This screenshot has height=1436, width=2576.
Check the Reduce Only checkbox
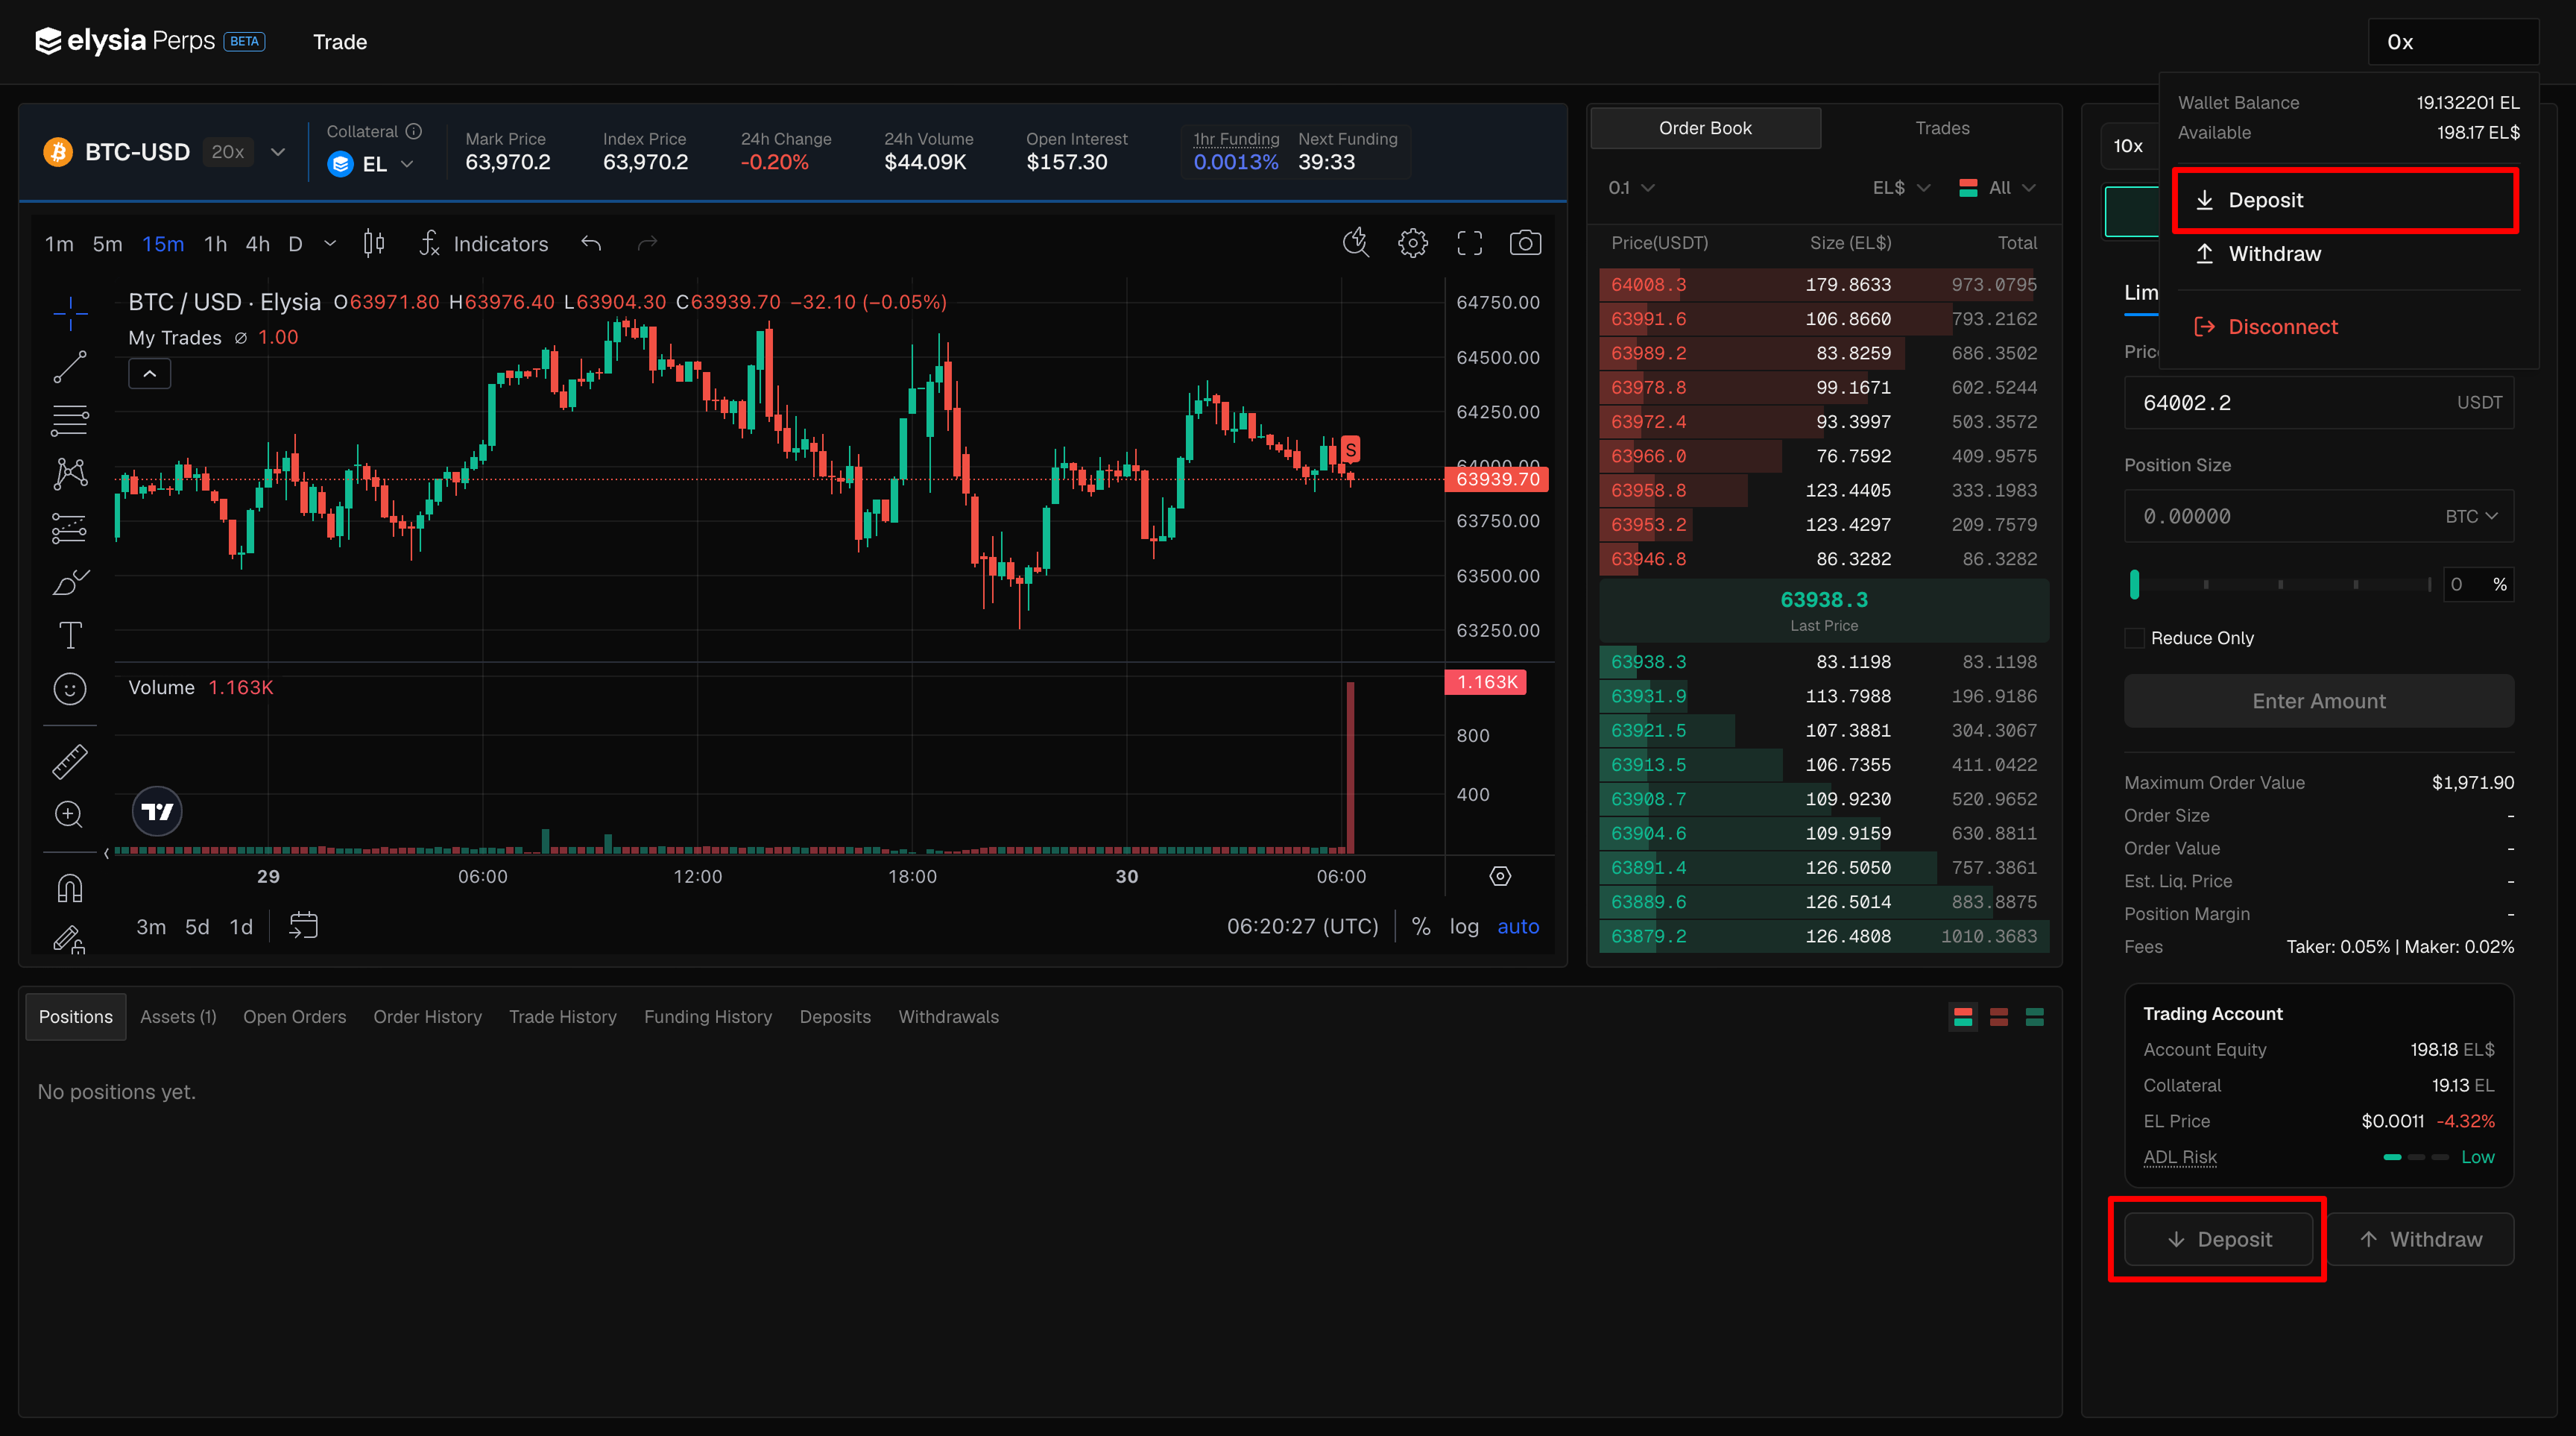click(2134, 638)
